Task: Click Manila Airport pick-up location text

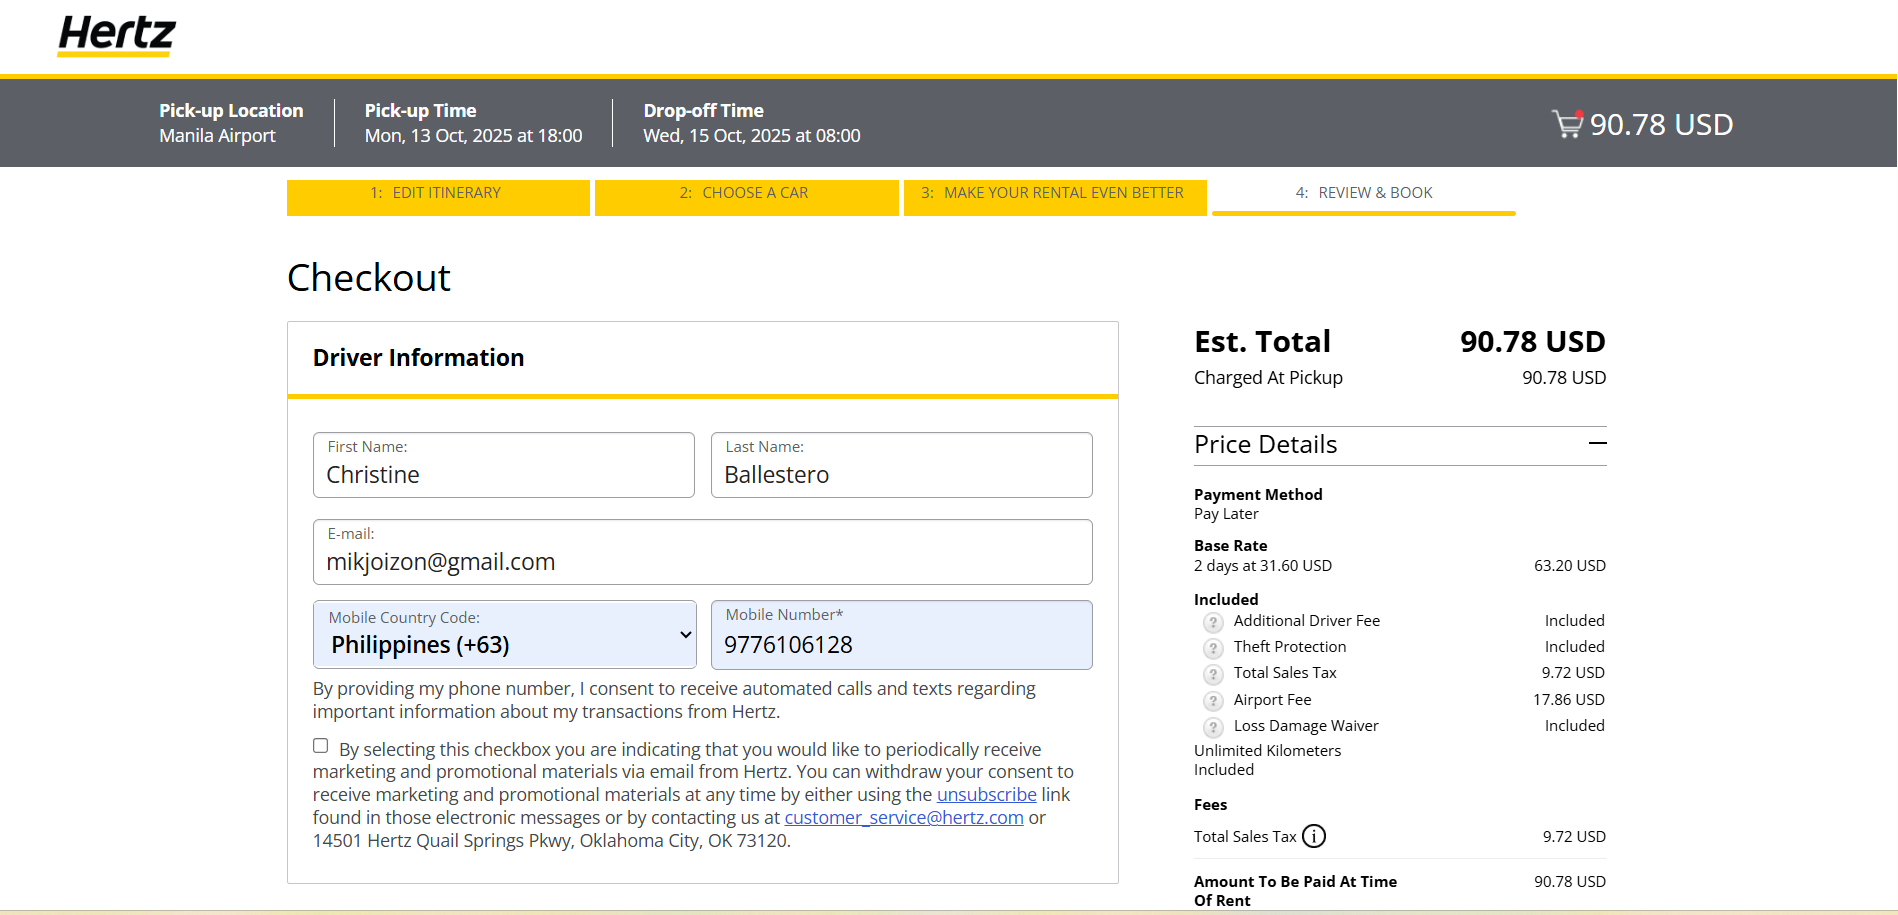Action: [x=217, y=136]
